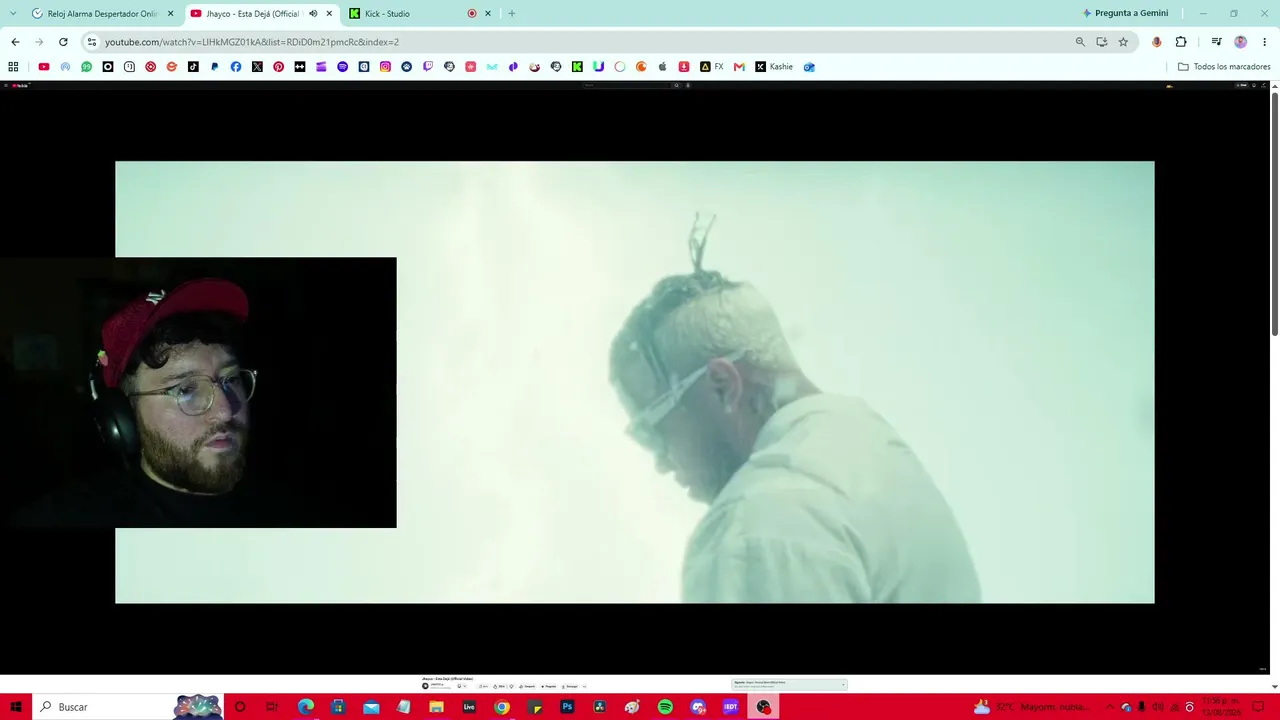The image size is (1280, 720).
Task: Install app icon in the address bar
Action: pyautogui.click(x=1102, y=42)
